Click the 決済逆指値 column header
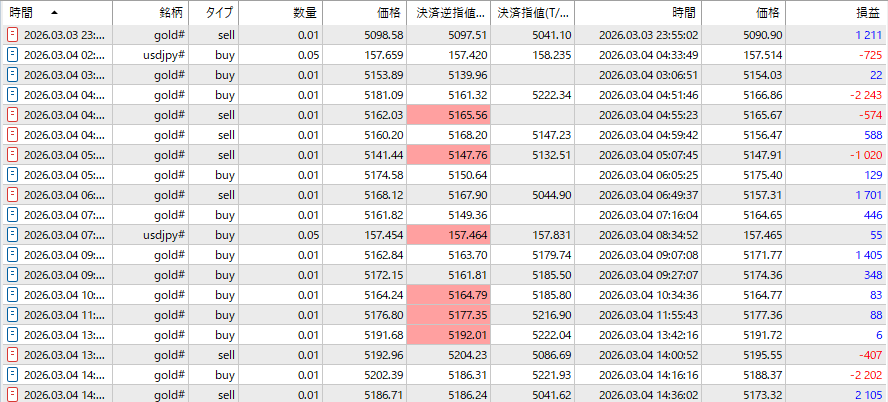Image resolution: width=888 pixels, height=402 pixels. click(x=452, y=12)
